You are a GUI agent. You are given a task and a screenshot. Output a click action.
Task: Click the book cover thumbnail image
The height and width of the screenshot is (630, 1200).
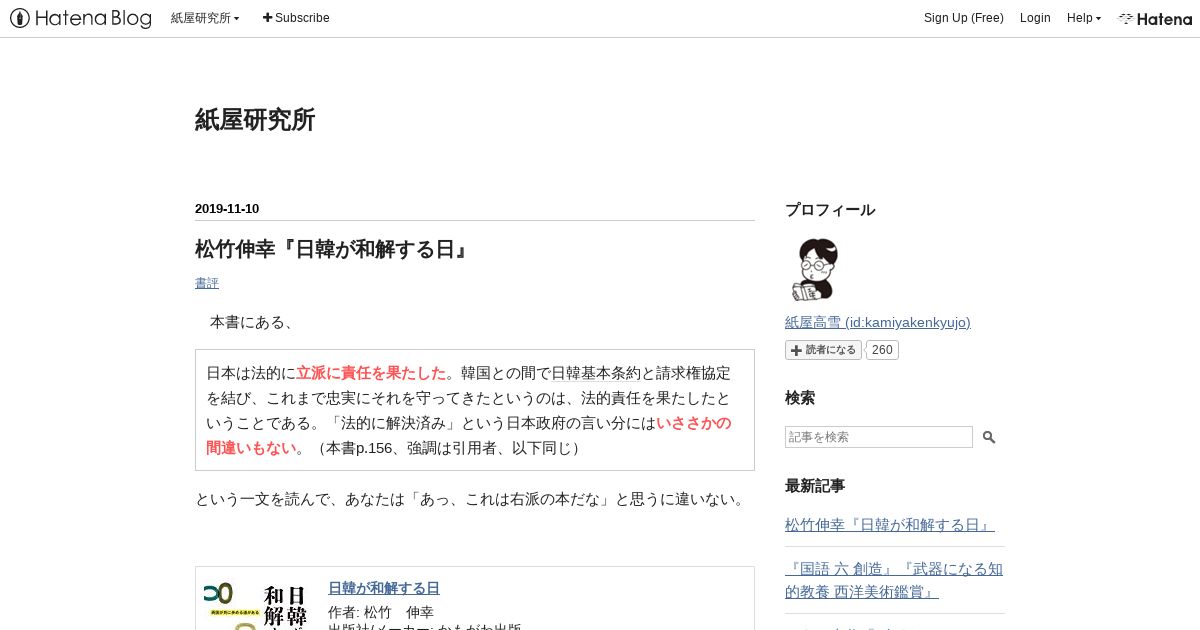click(x=259, y=605)
